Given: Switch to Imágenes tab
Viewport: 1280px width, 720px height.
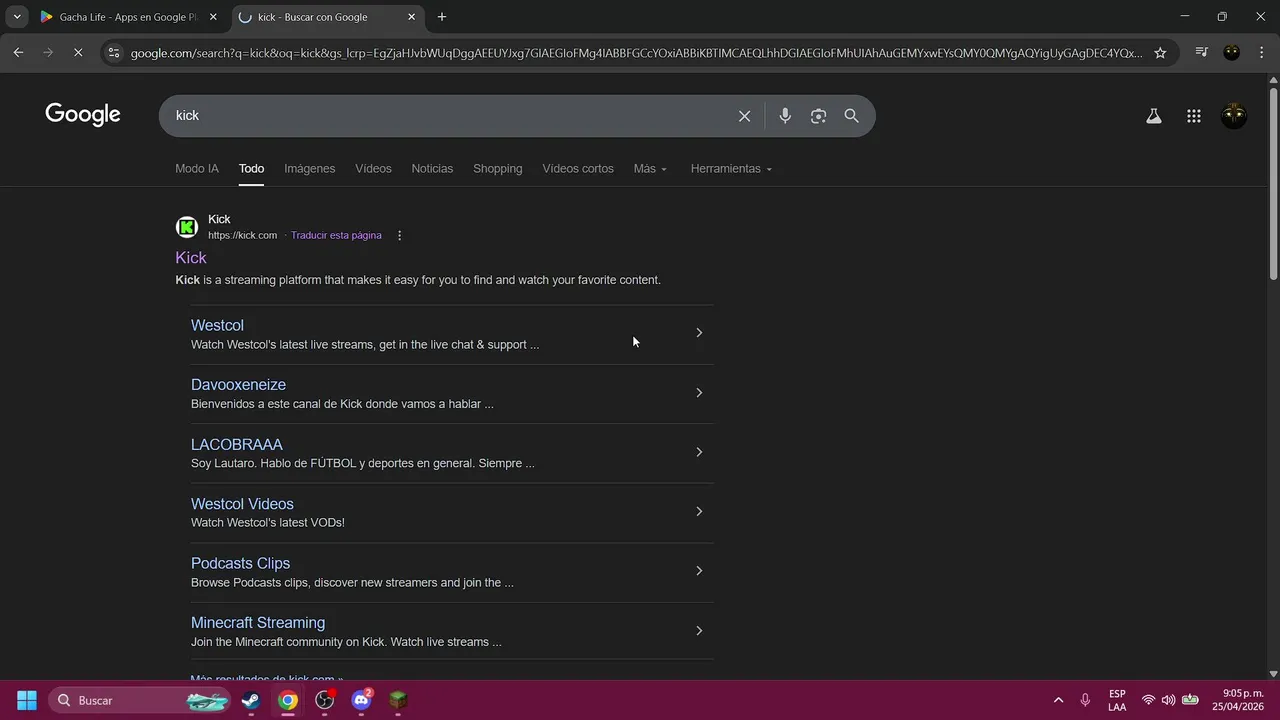Looking at the screenshot, I should 309,169.
